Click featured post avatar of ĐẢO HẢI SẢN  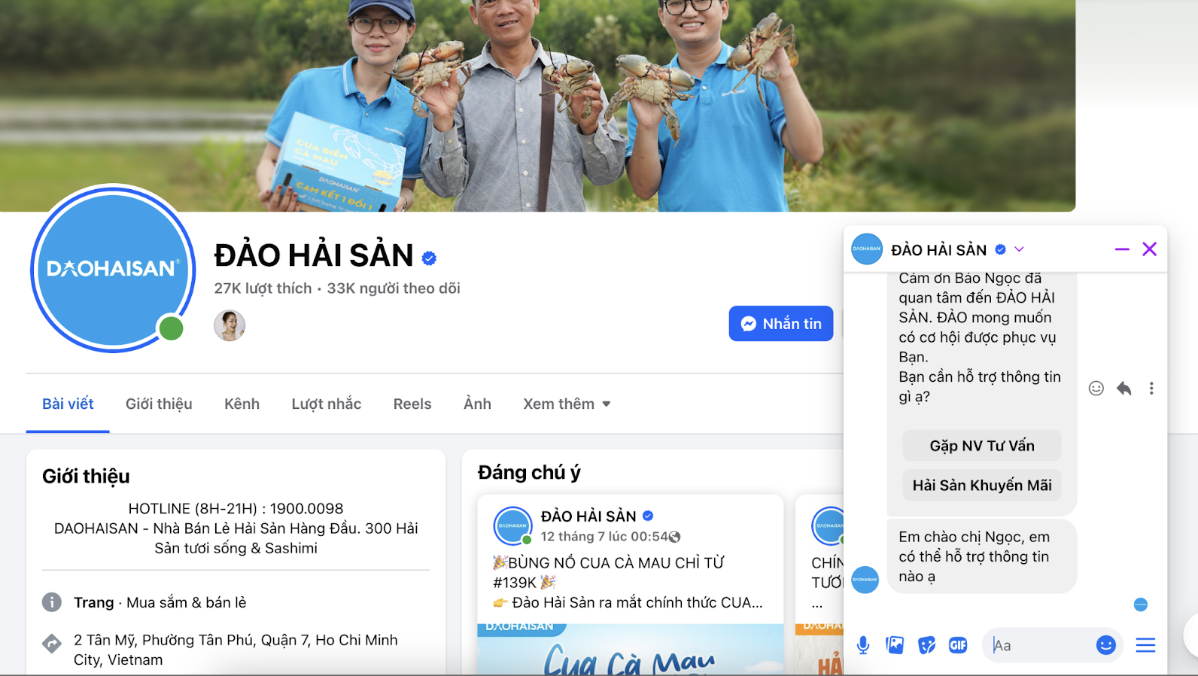click(513, 526)
